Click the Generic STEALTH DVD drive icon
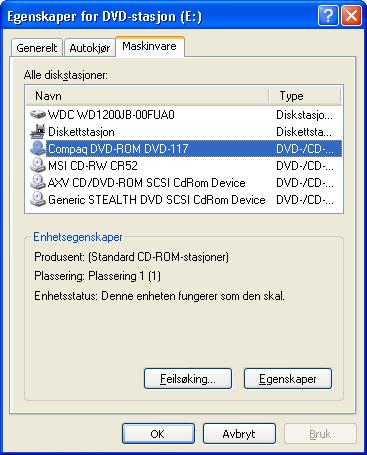 37,200
